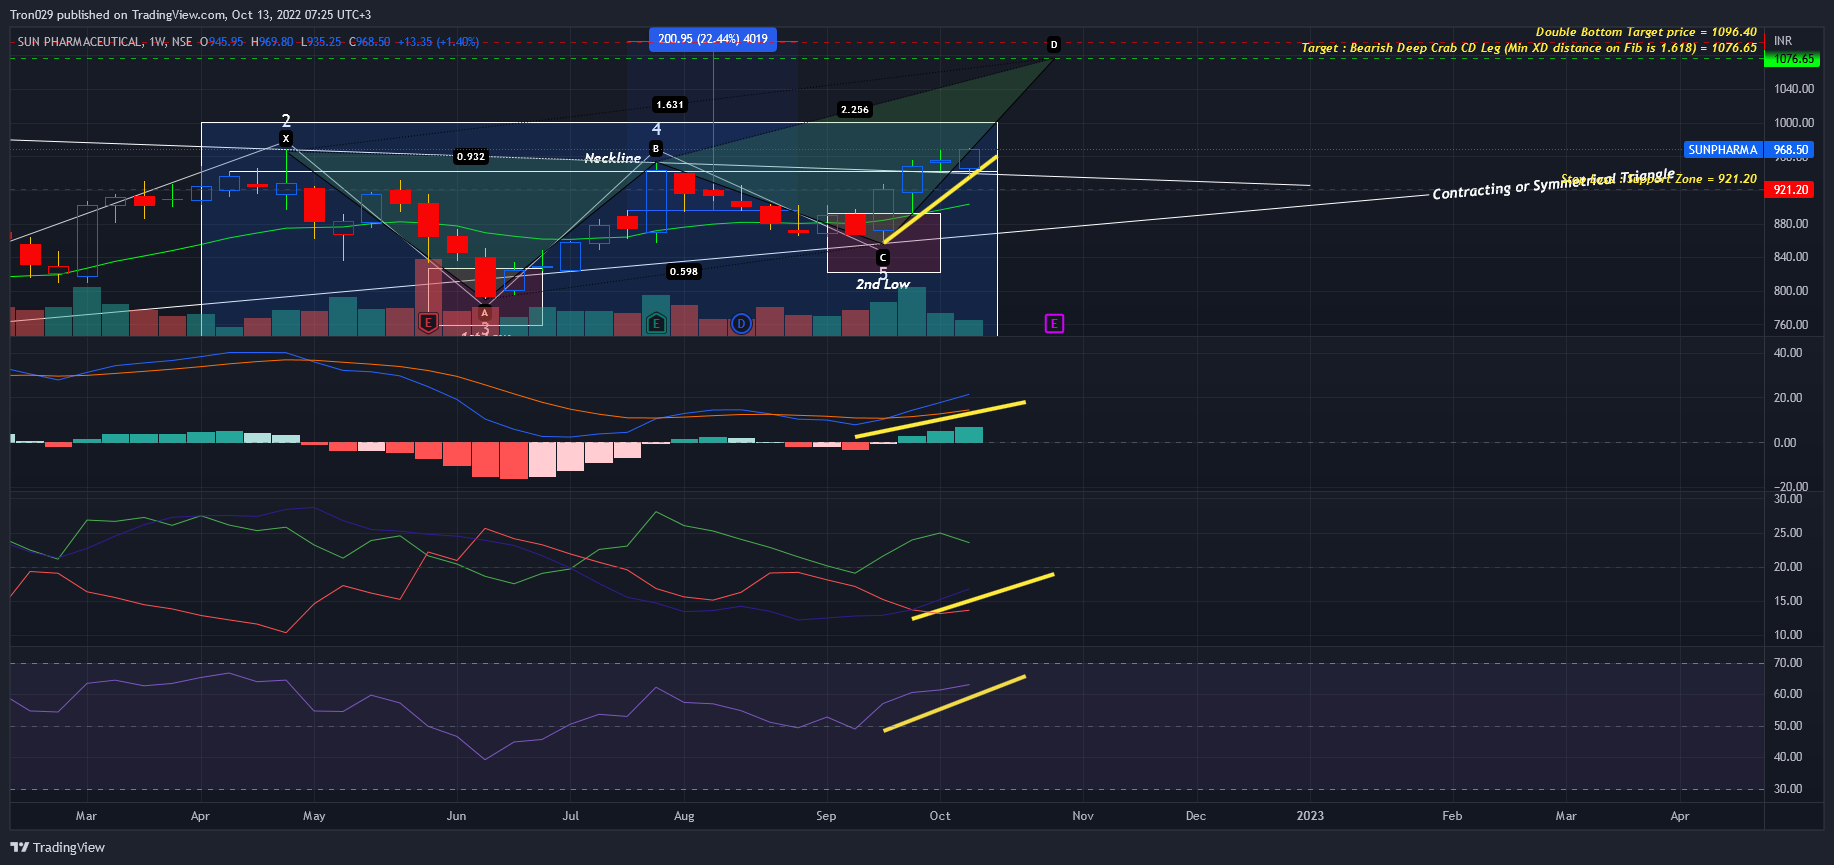
Task: Select the A point label of the harmonic pattern
Action: [485, 313]
